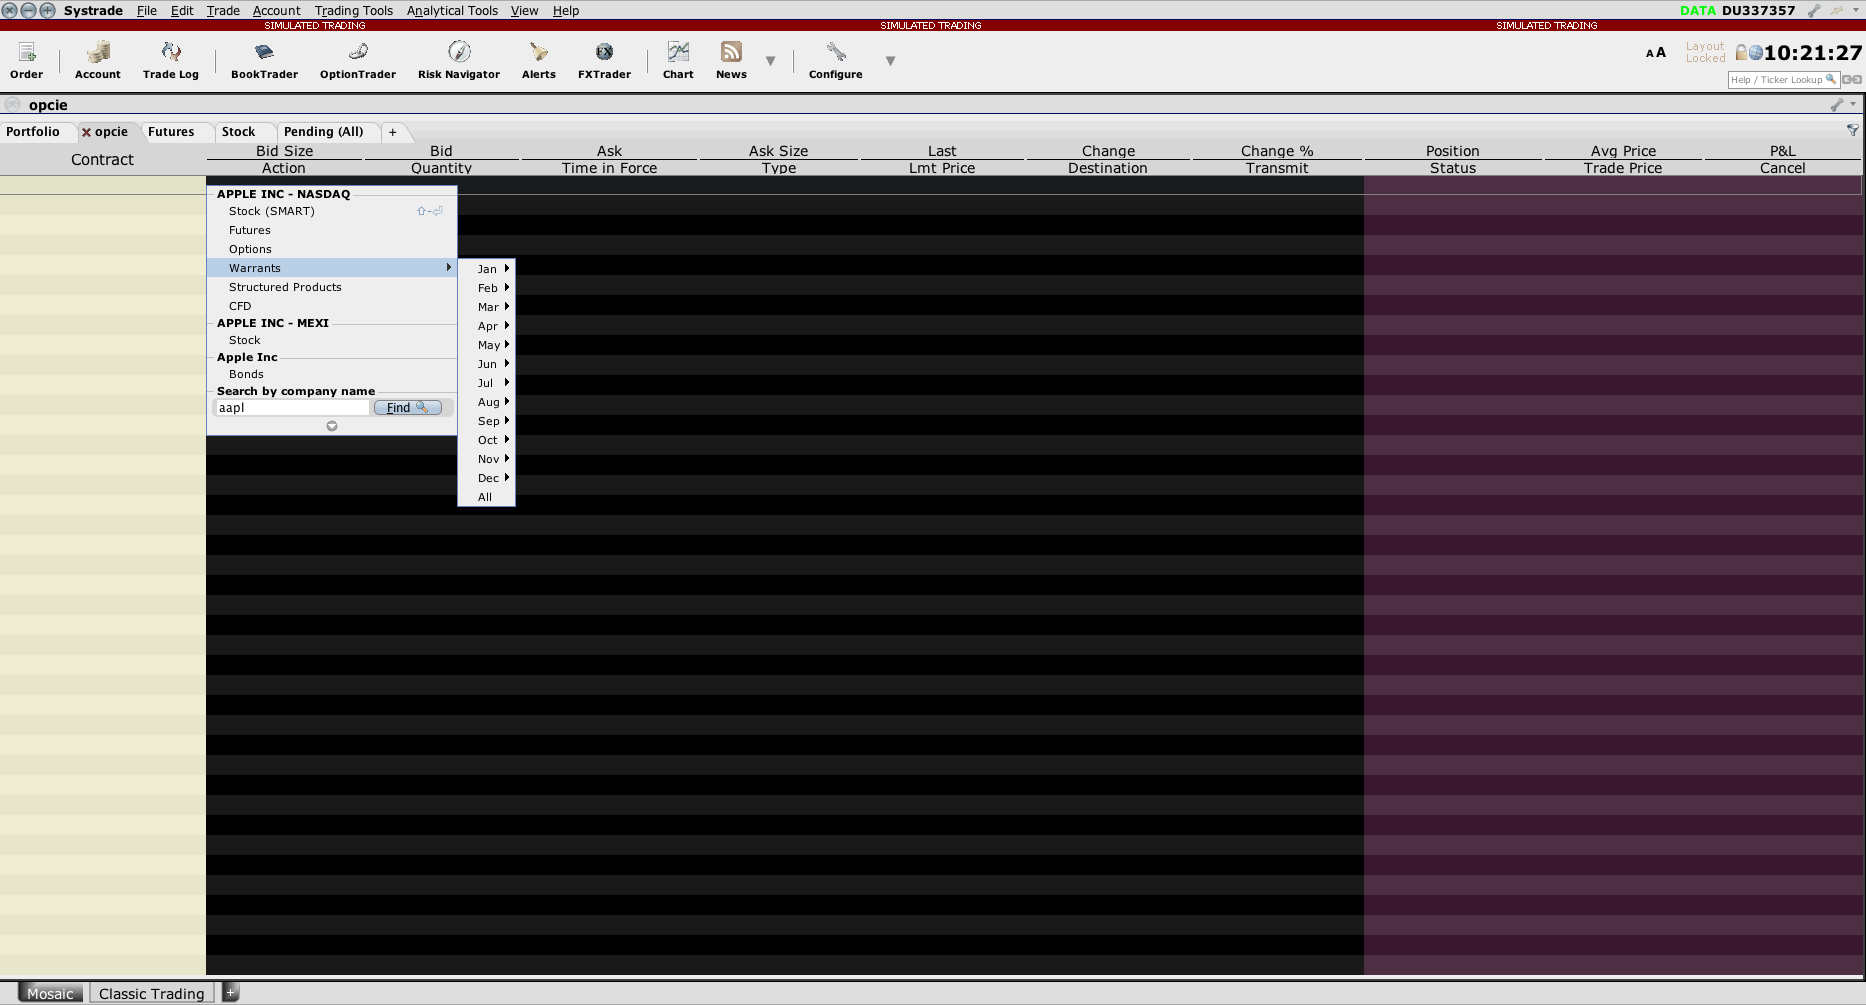This screenshot has width=1866, height=1005.
Task: Click the forward arrow beside Ticker Lookup
Action: tap(1857, 80)
